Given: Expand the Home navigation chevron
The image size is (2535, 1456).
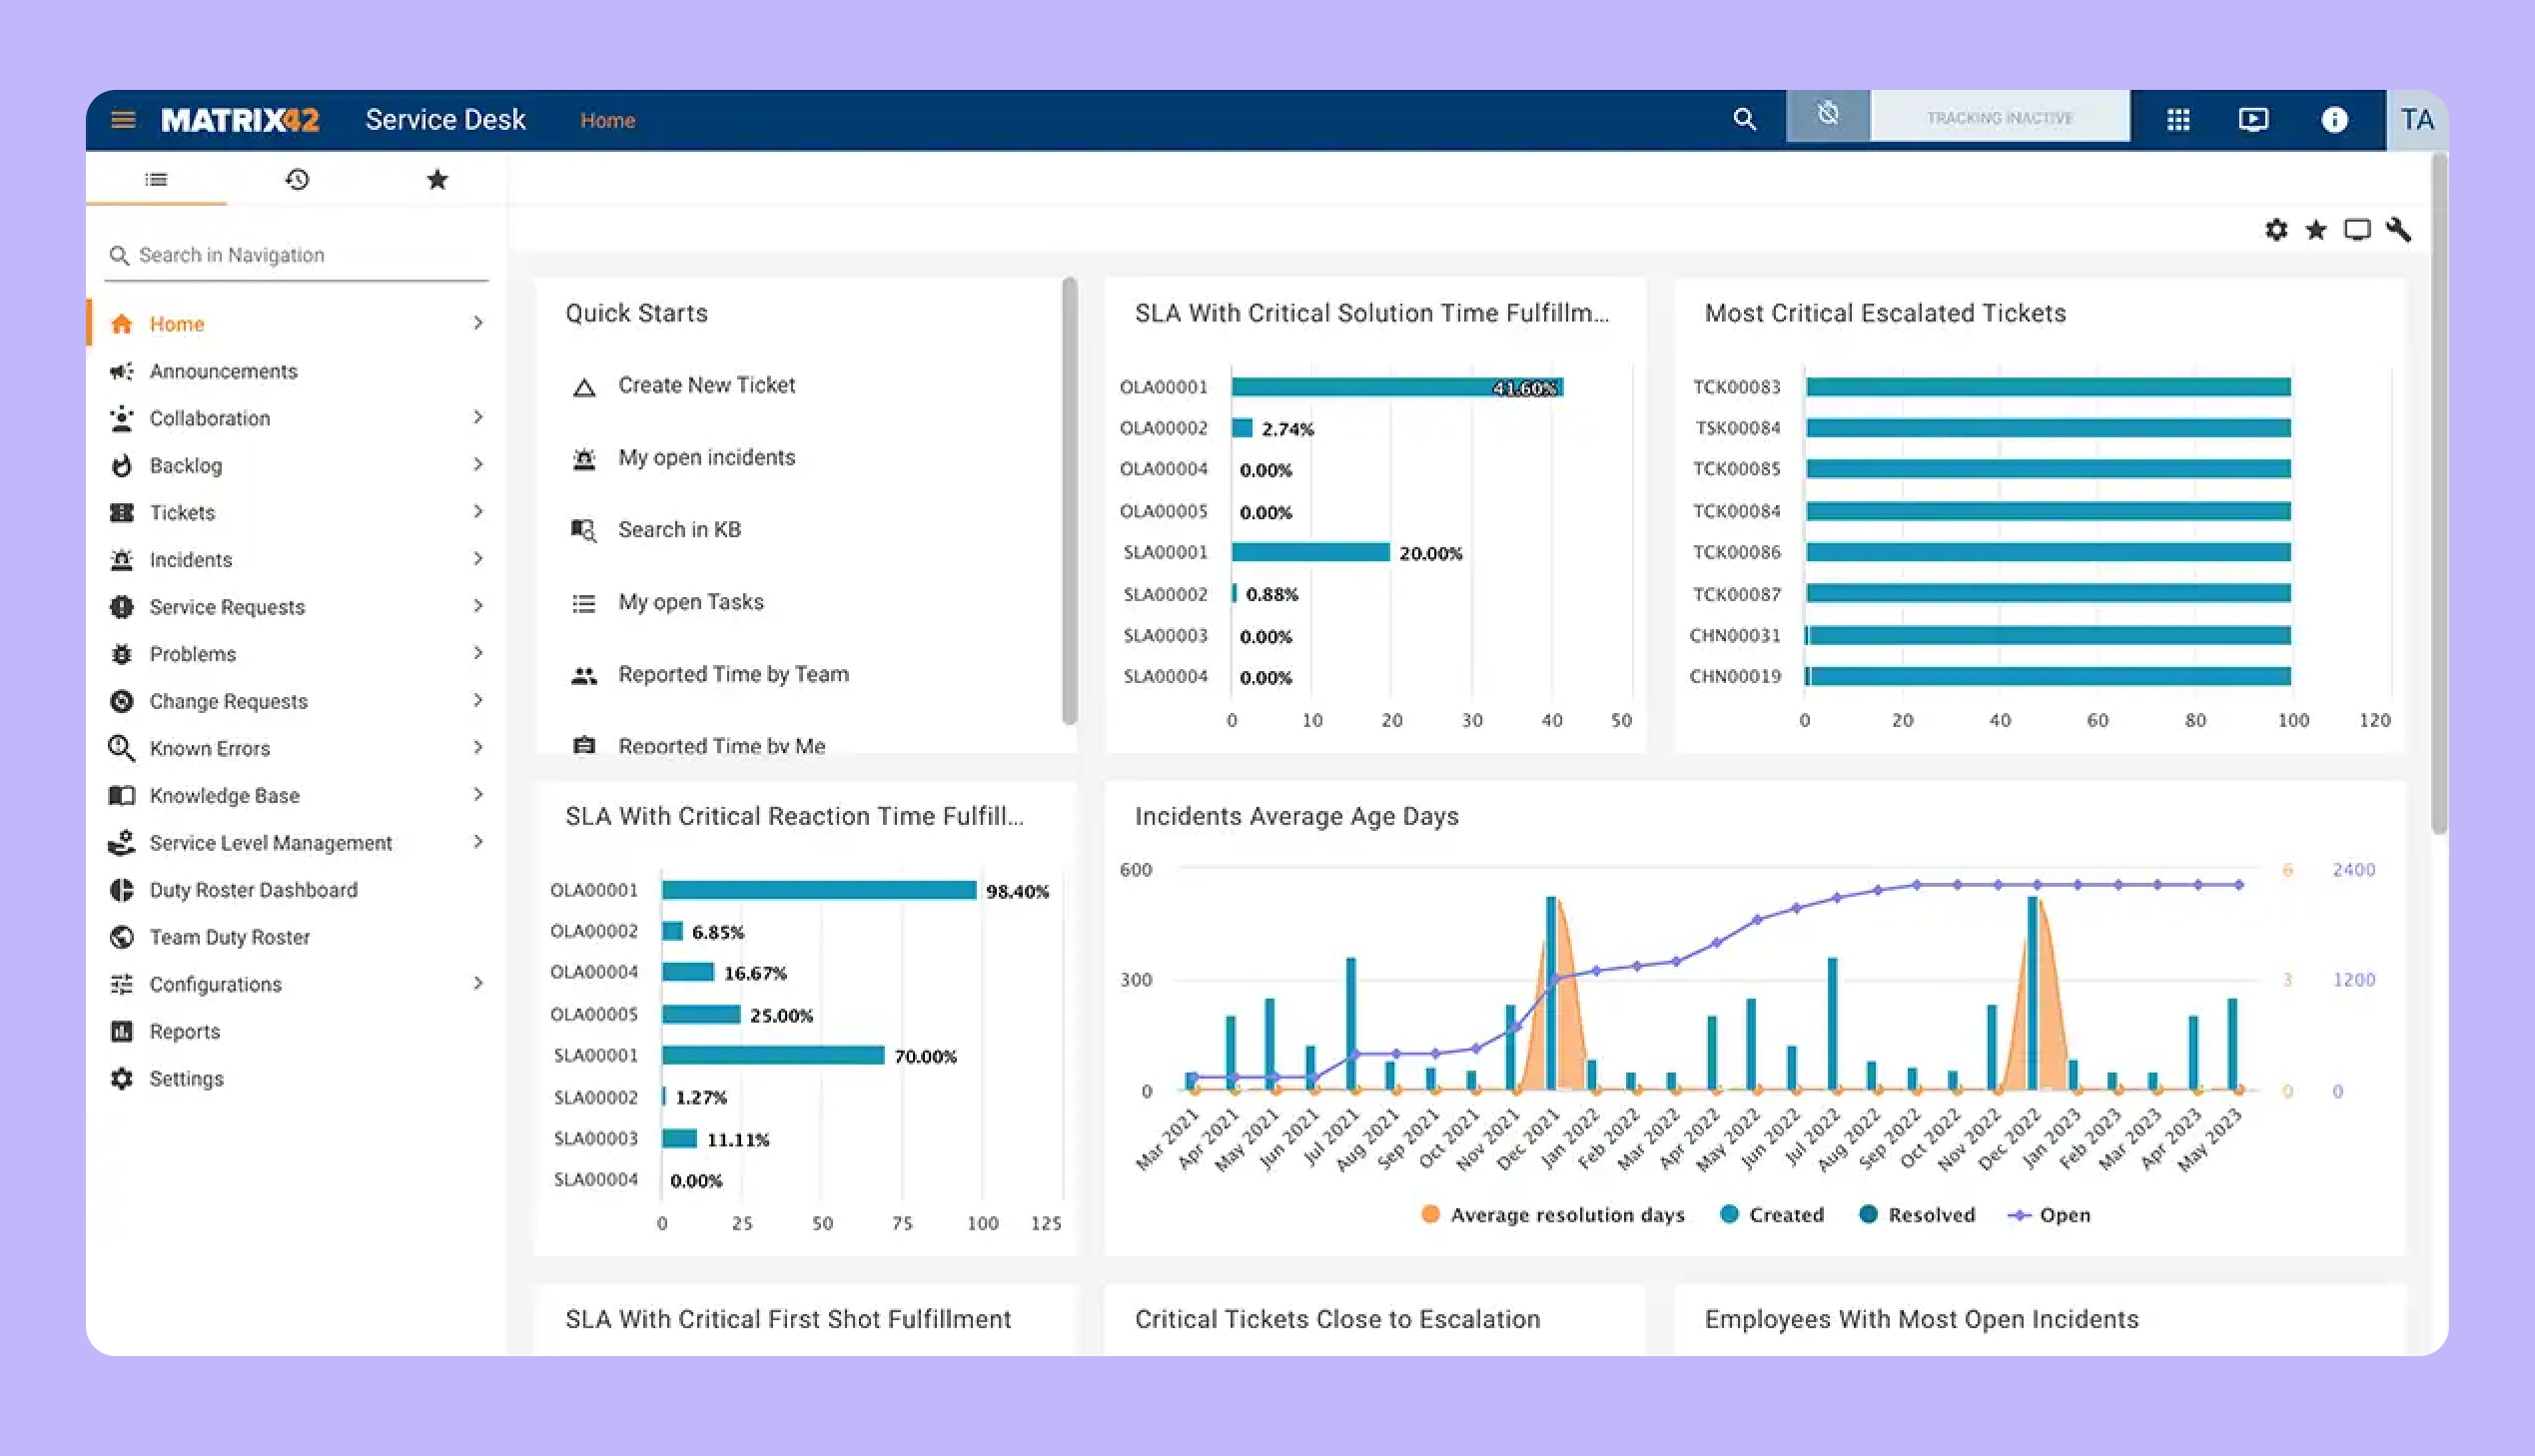Looking at the screenshot, I should click(478, 323).
